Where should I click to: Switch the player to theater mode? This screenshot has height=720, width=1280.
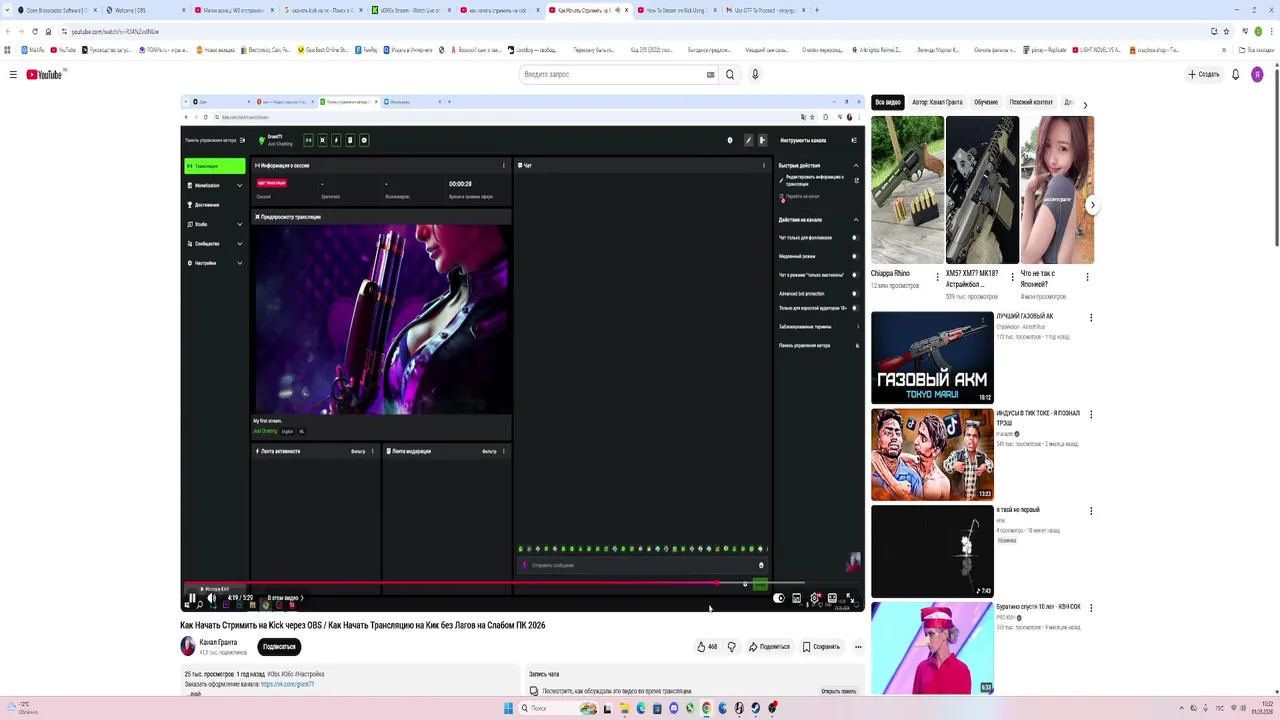pos(832,598)
